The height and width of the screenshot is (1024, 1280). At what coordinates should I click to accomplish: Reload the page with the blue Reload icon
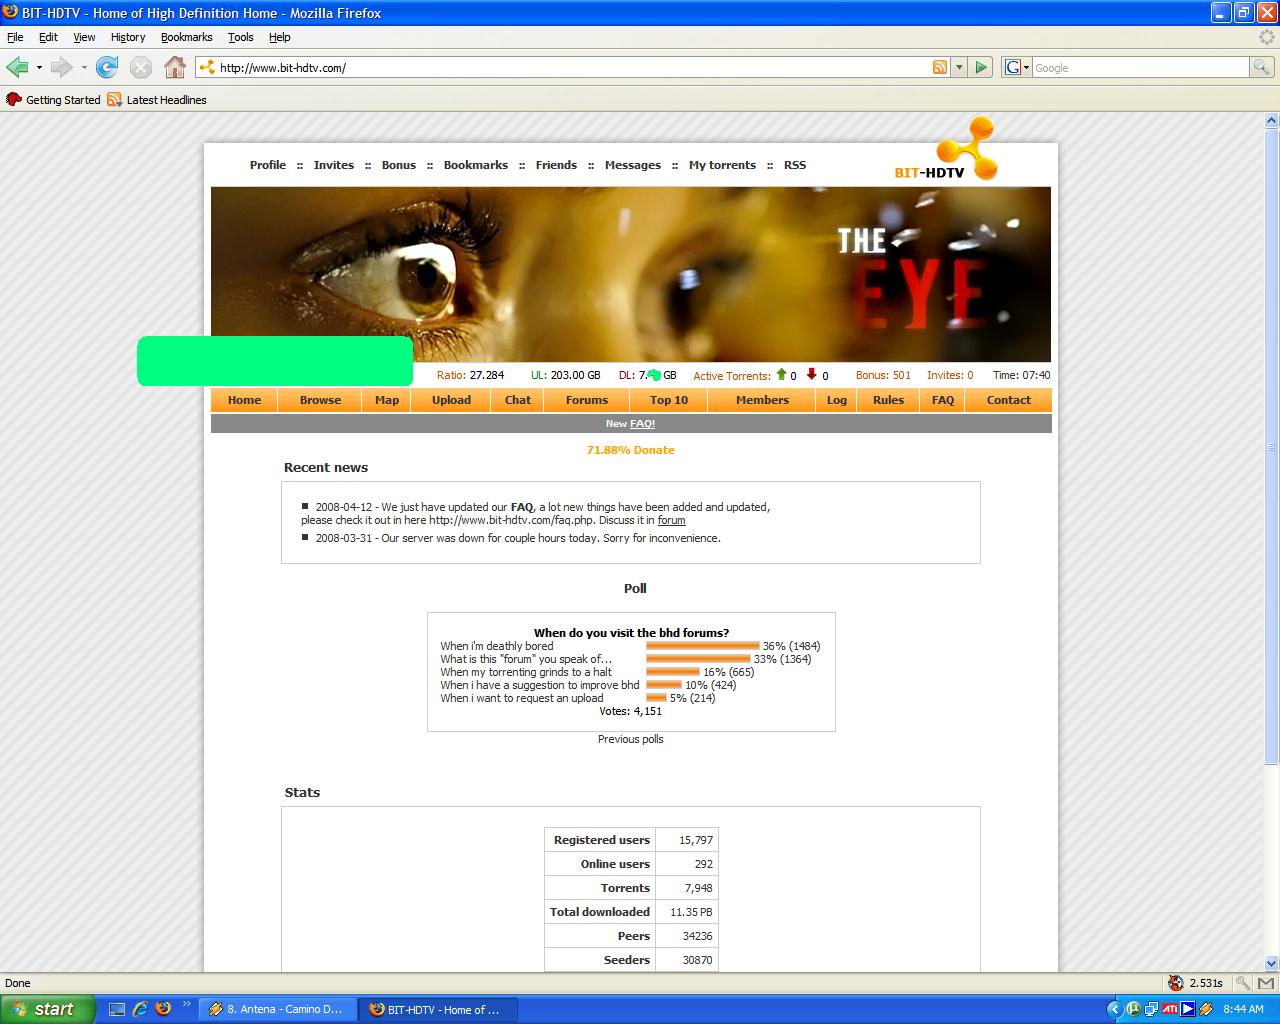[107, 67]
